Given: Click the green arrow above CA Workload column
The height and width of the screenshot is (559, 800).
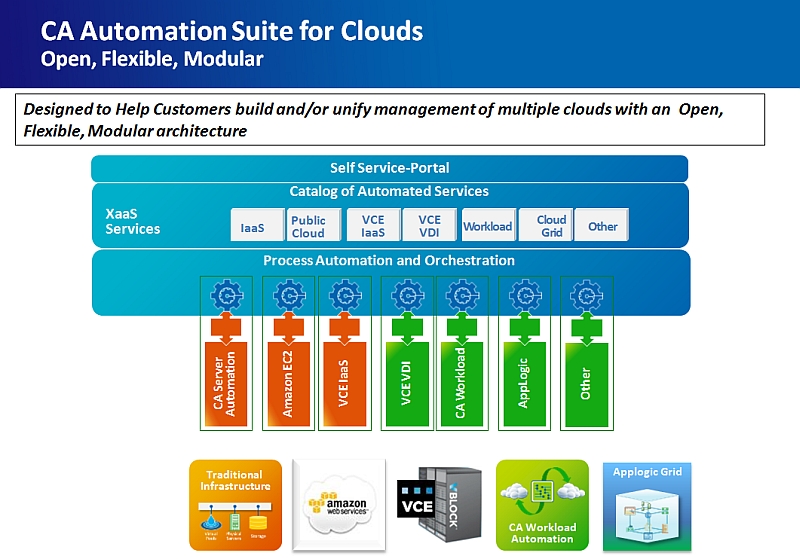Looking at the screenshot, I should pos(462,327).
